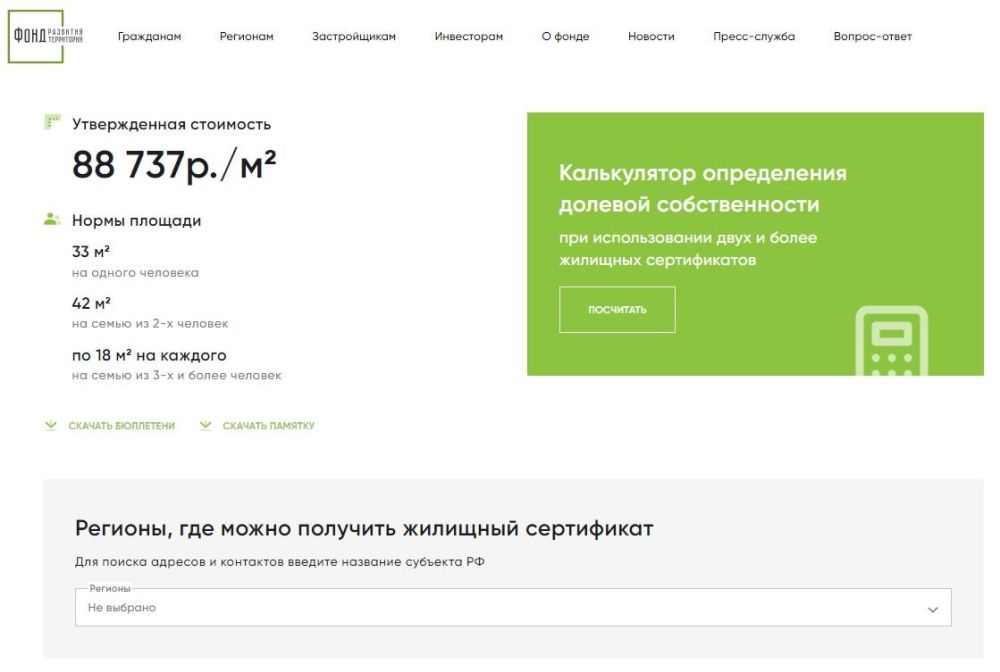1000x672 pixels.
Task: Click the Скачать памятку link text
Action: point(268,426)
